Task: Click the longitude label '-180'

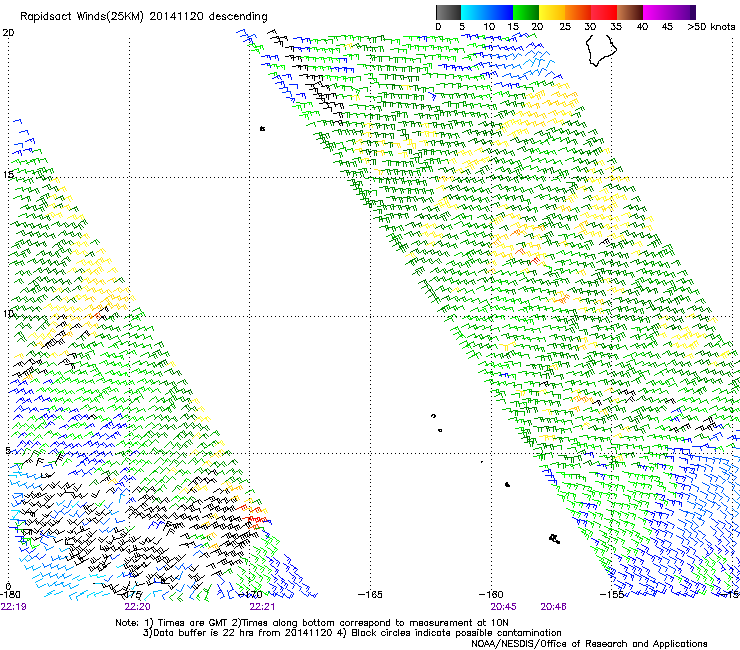Action: tap(10, 595)
